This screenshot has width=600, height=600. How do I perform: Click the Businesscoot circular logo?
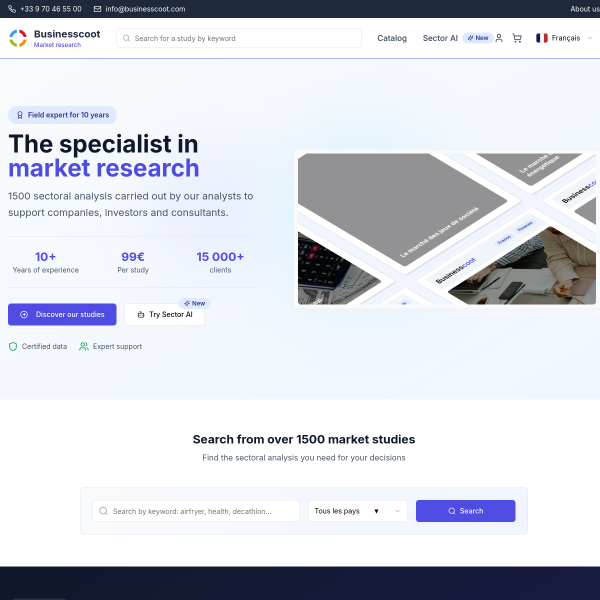click(18, 38)
